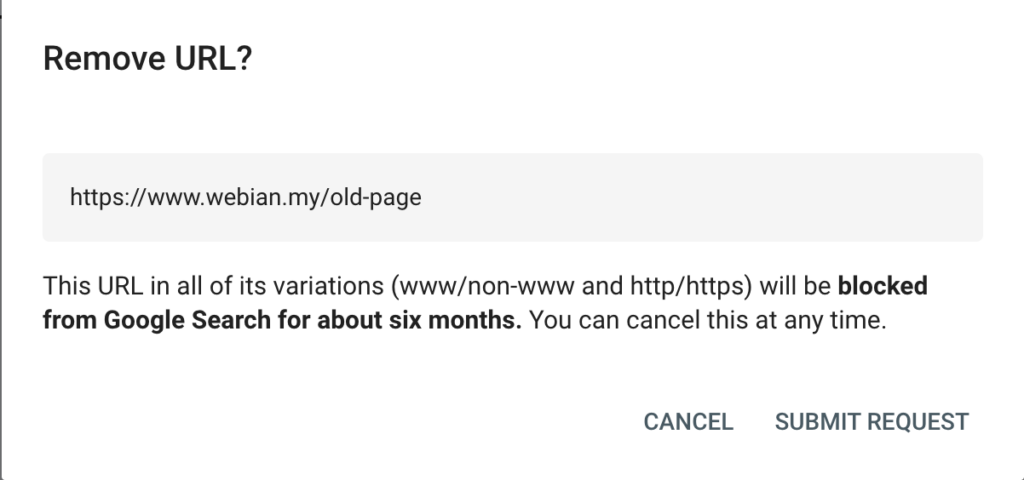The image size is (1024, 480).
Task: Click empty space right of the URL text
Action: (x=700, y=197)
